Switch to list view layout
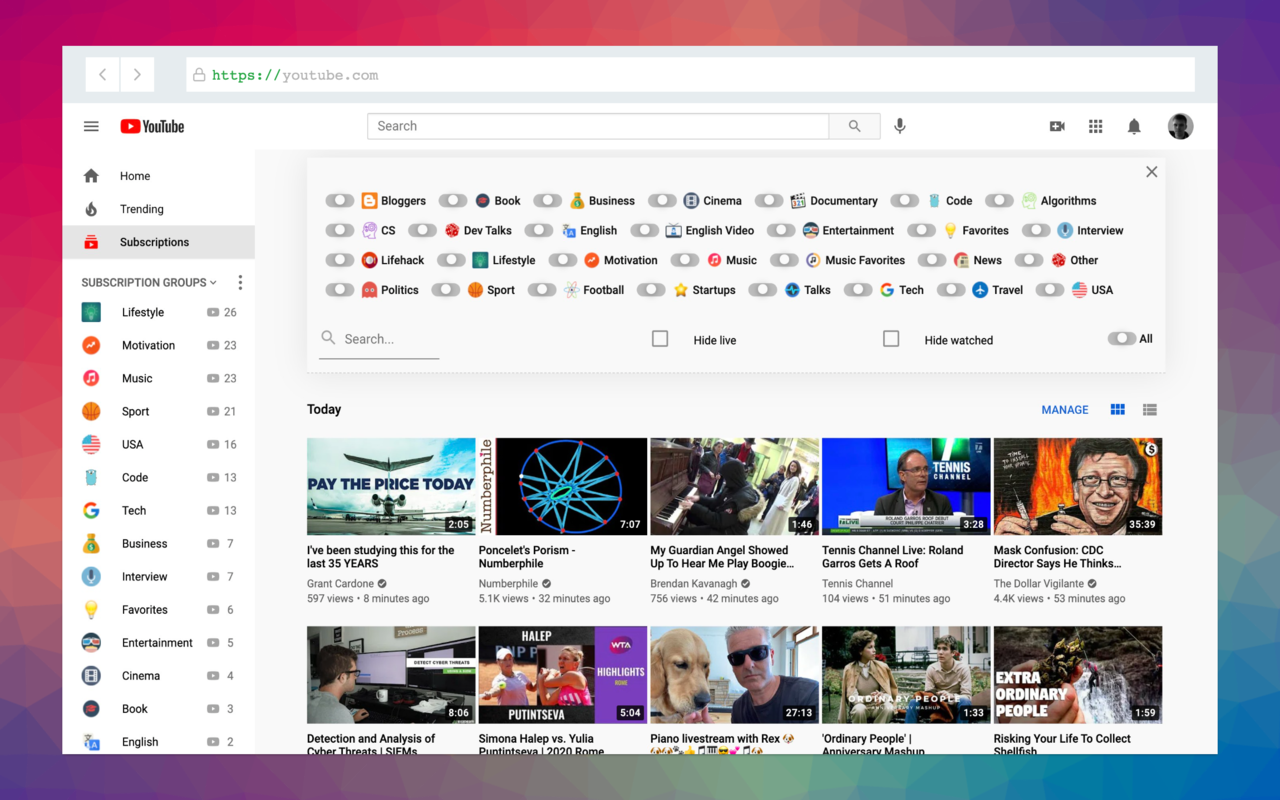The image size is (1280, 800). (x=1150, y=410)
